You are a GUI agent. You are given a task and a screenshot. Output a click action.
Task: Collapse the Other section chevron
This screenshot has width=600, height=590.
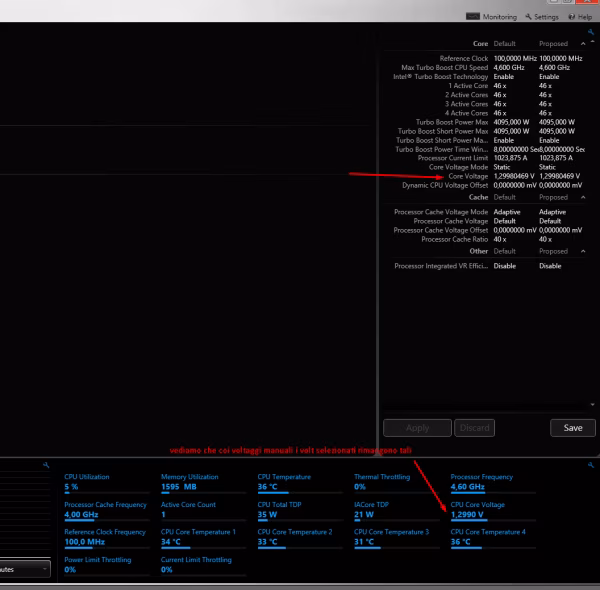tap(583, 251)
